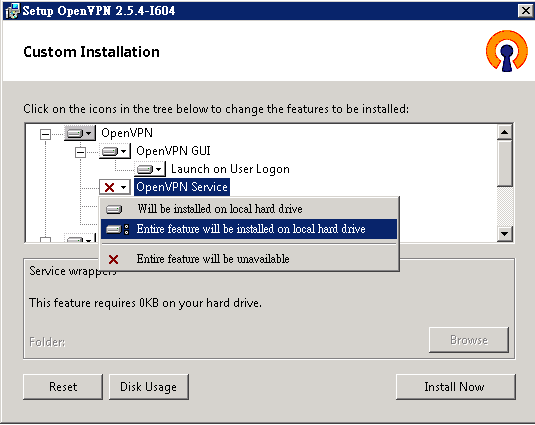
Task: Select the OpenVPN Service tree item label
Action: pyautogui.click(x=182, y=187)
